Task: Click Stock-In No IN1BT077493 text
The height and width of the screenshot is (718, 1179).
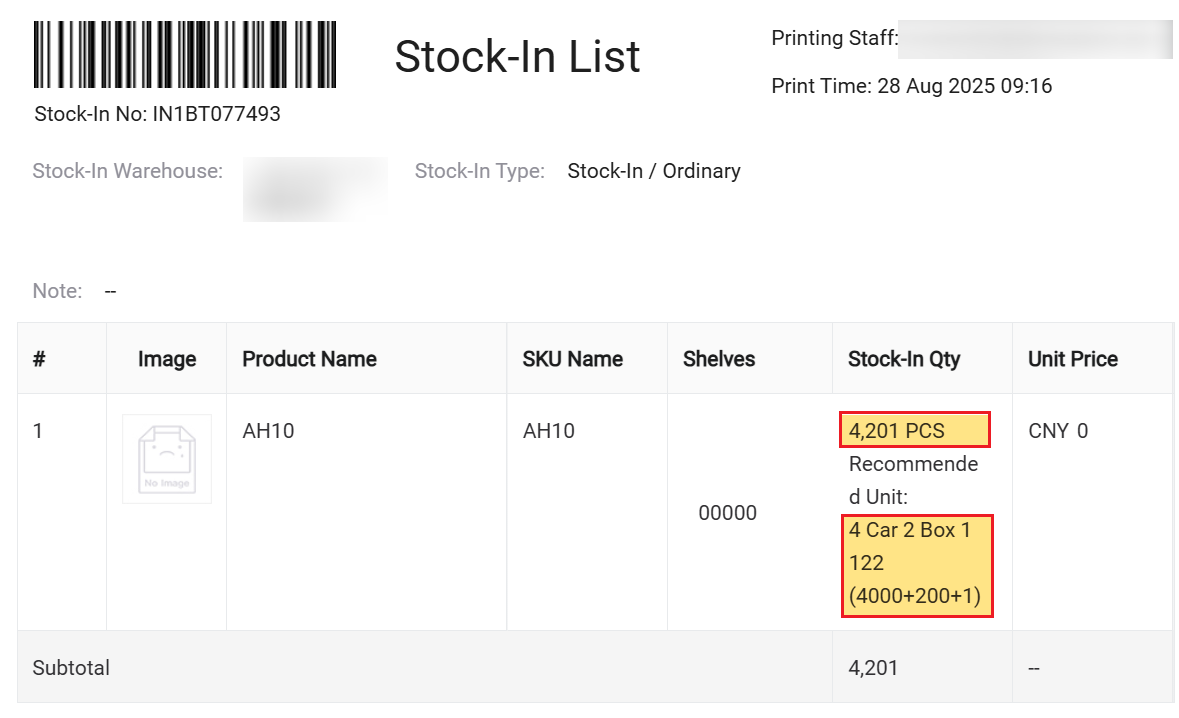Action: pos(157,114)
